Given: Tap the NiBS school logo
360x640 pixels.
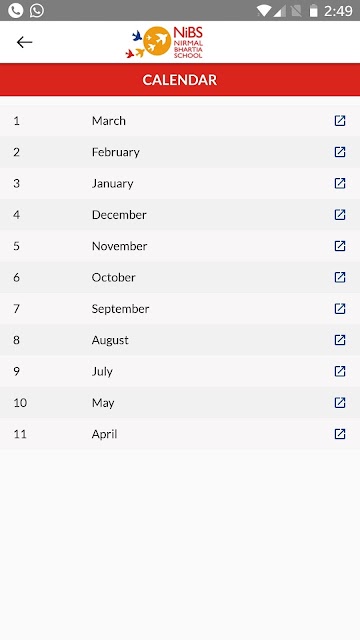Looking at the screenshot, I should pos(164,42).
